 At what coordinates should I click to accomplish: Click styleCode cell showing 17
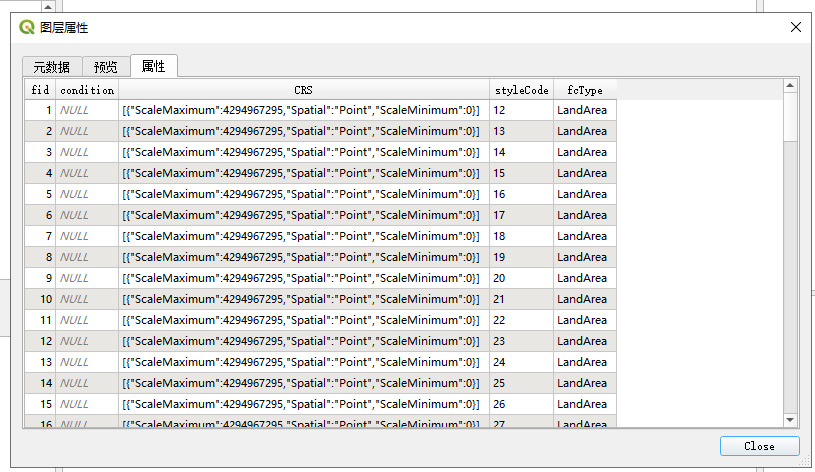click(521, 215)
